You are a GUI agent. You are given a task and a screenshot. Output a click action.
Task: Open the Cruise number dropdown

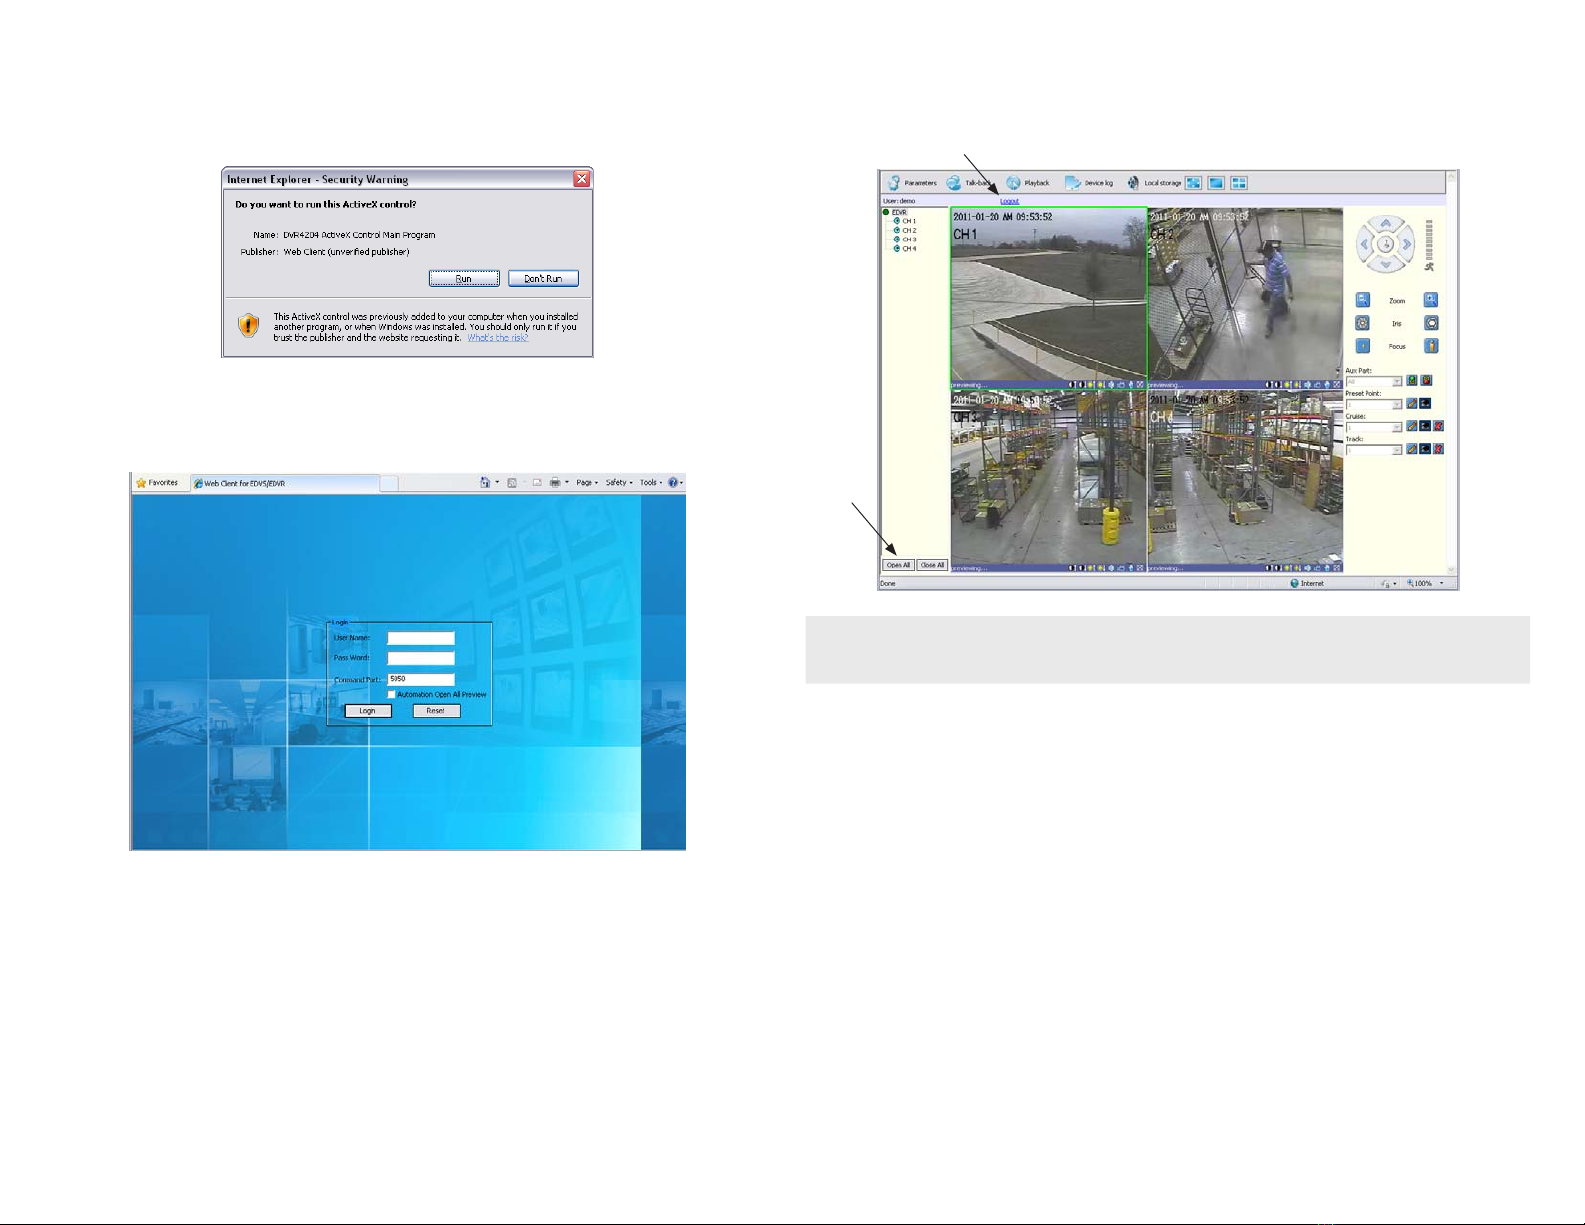tap(1397, 428)
